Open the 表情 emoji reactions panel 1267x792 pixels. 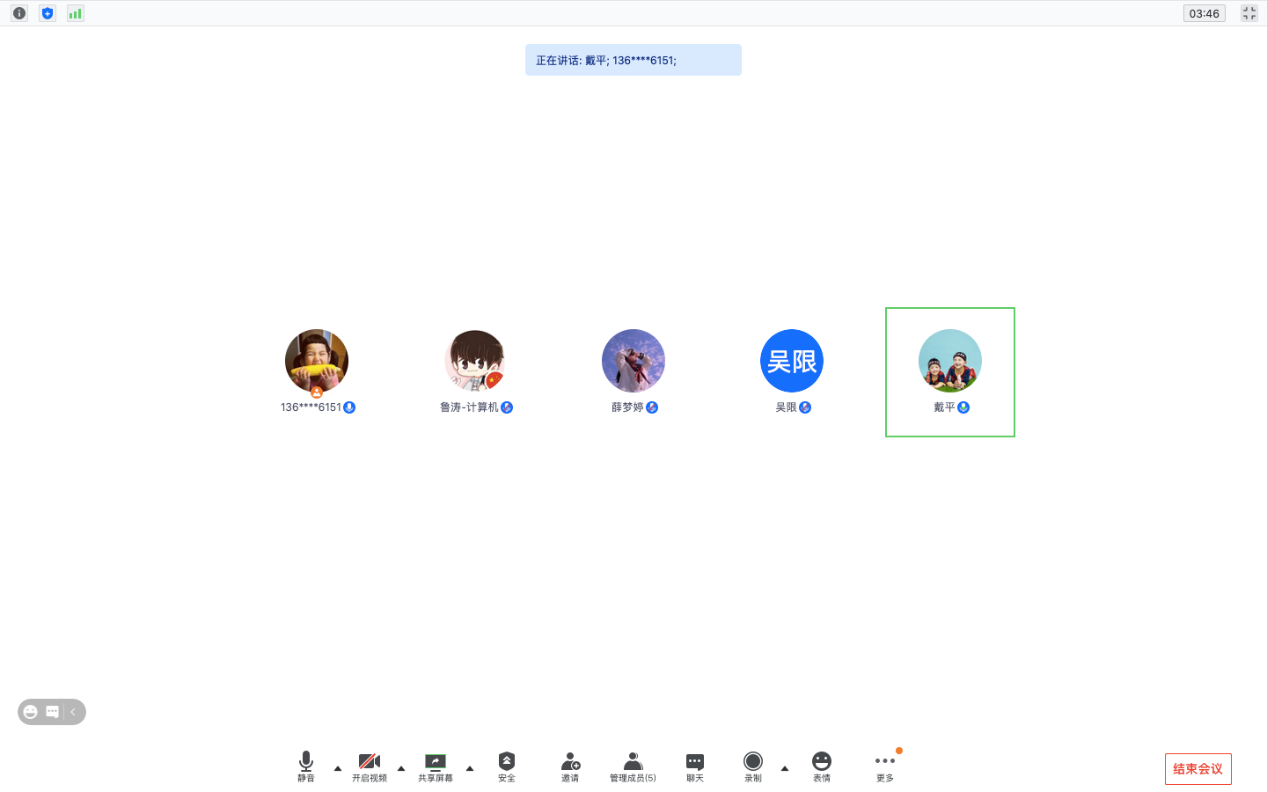tap(821, 762)
